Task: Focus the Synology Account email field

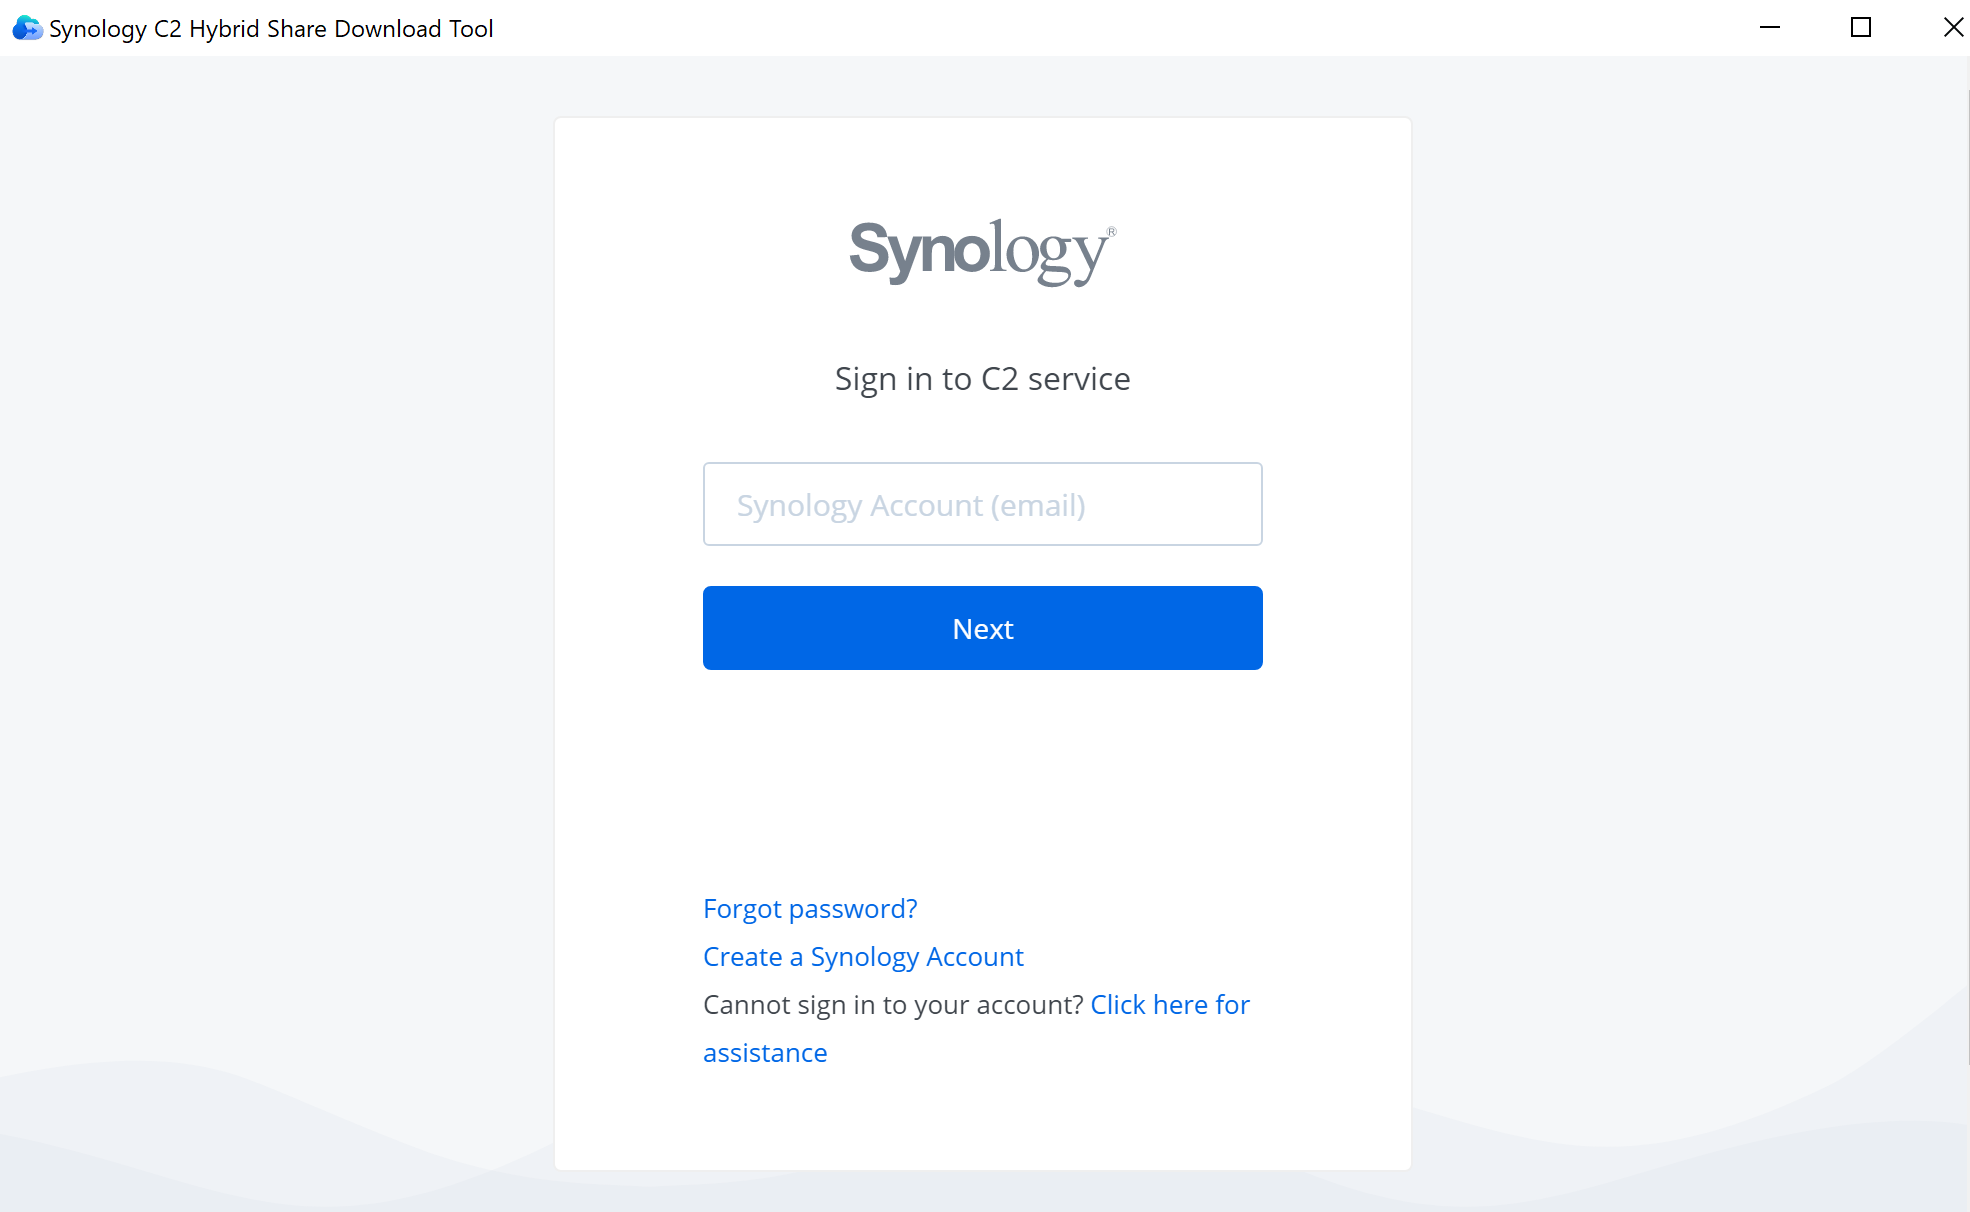Action: [x=983, y=504]
